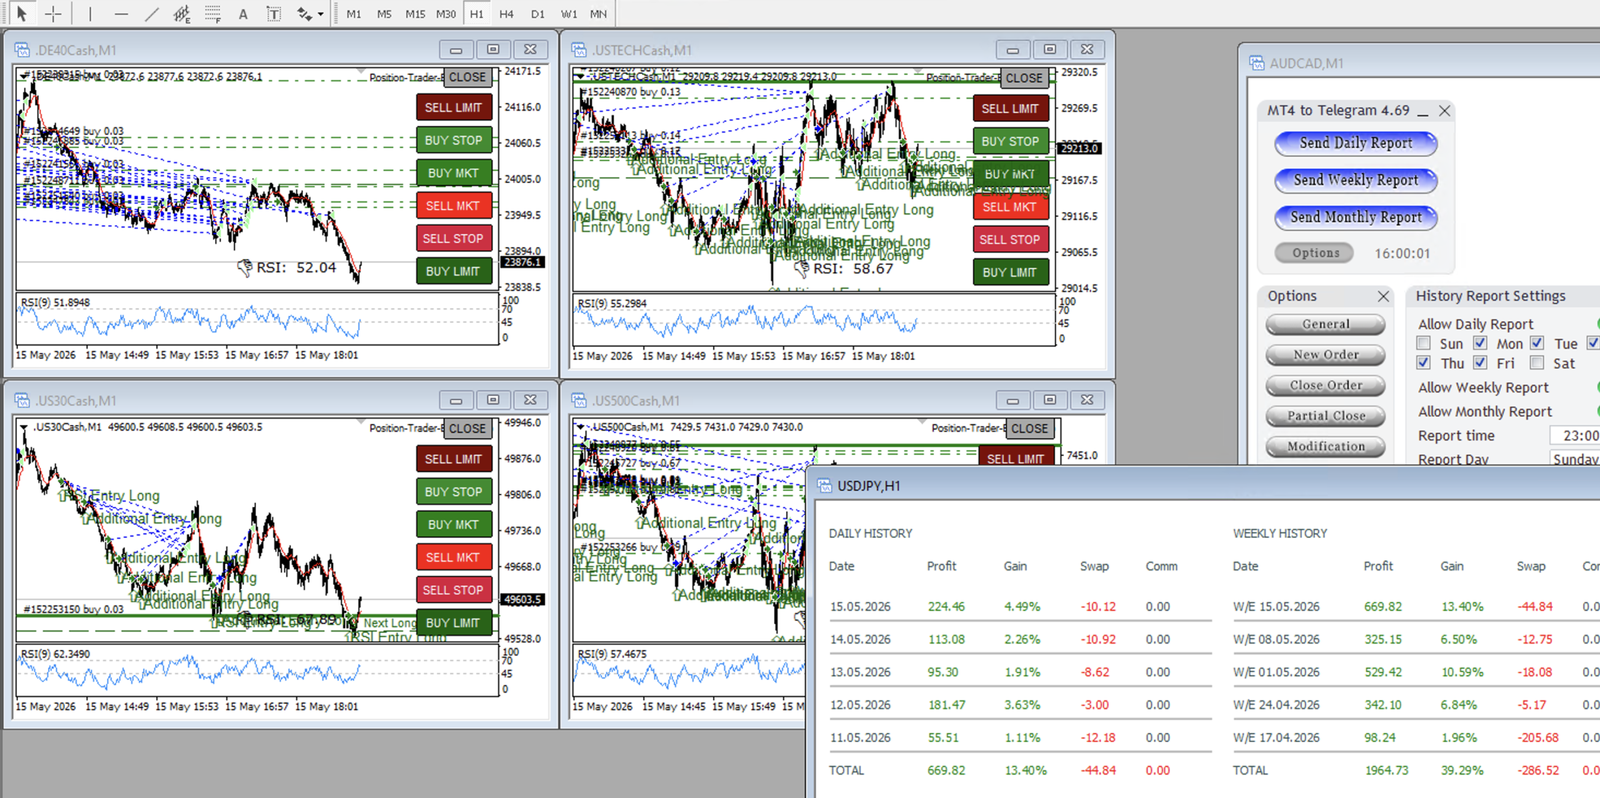Viewport: 1600px width, 798px height.
Task: Select the diagonal trendline tool
Action: (151, 14)
